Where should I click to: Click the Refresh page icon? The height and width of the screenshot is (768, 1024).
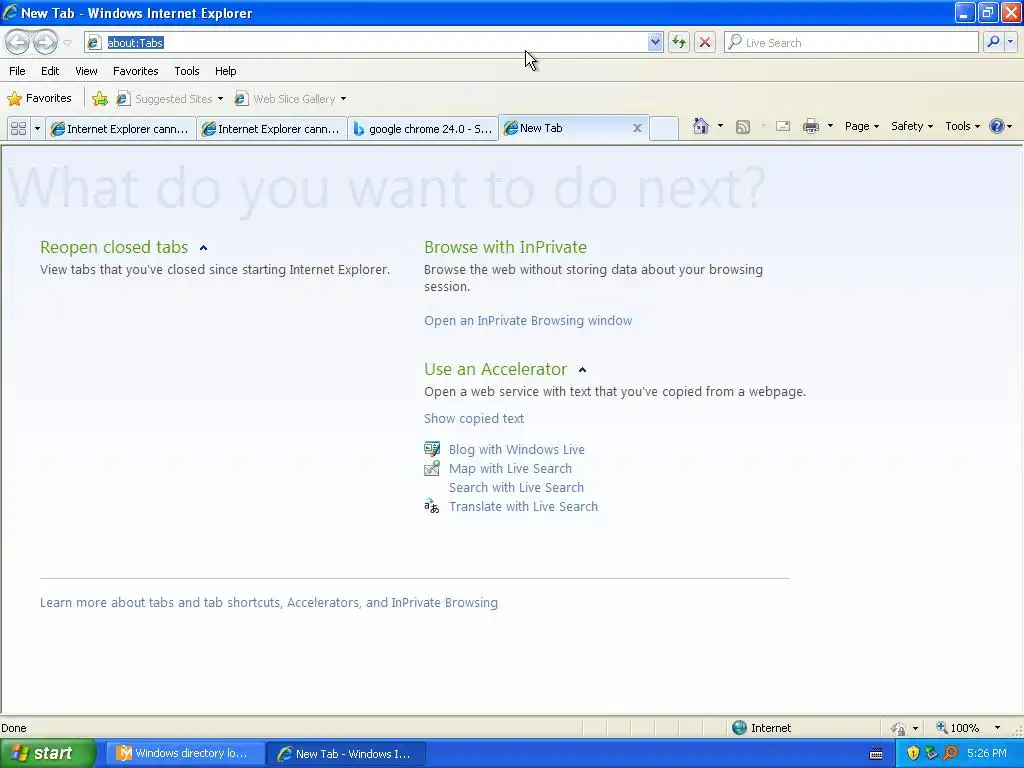click(679, 42)
